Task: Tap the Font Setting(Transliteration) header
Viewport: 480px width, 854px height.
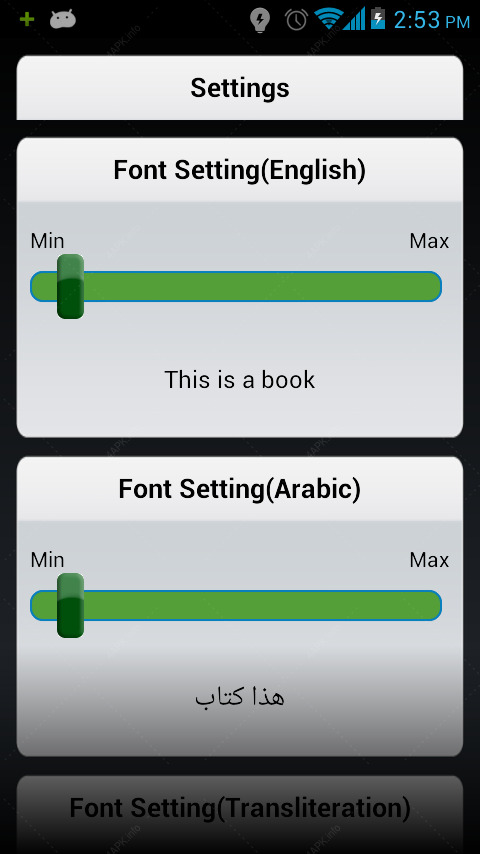Action: tap(240, 808)
